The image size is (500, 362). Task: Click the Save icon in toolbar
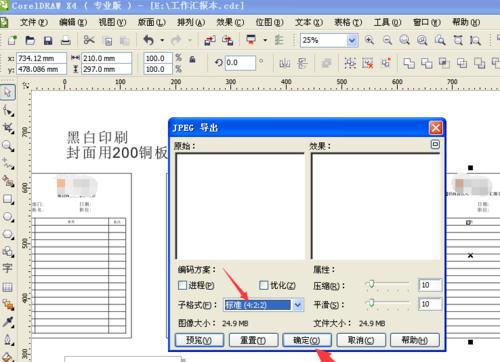click(x=48, y=41)
